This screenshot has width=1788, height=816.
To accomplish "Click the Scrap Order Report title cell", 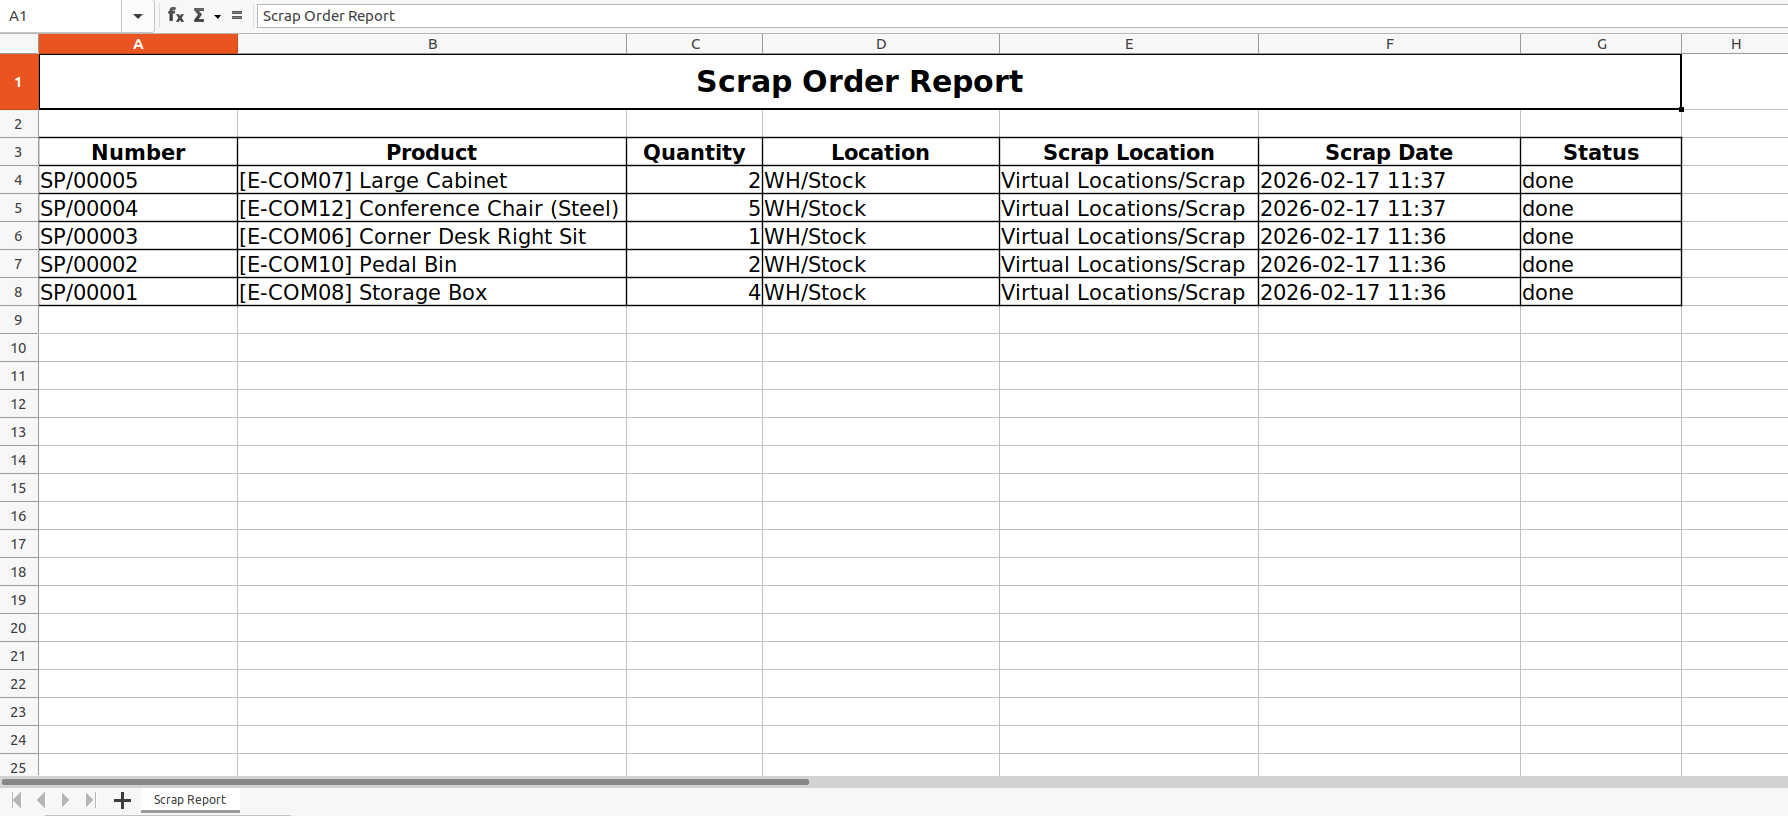I will (x=860, y=82).
